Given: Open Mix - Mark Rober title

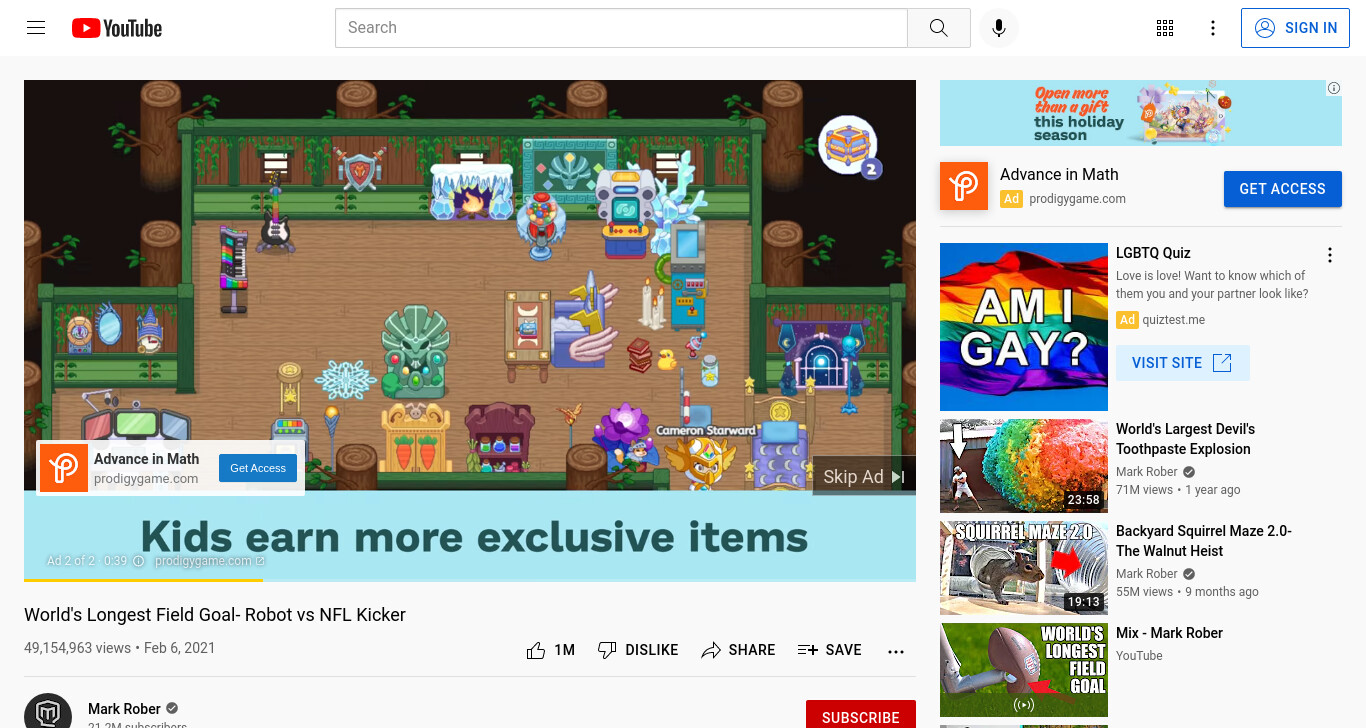Looking at the screenshot, I should [1169, 633].
